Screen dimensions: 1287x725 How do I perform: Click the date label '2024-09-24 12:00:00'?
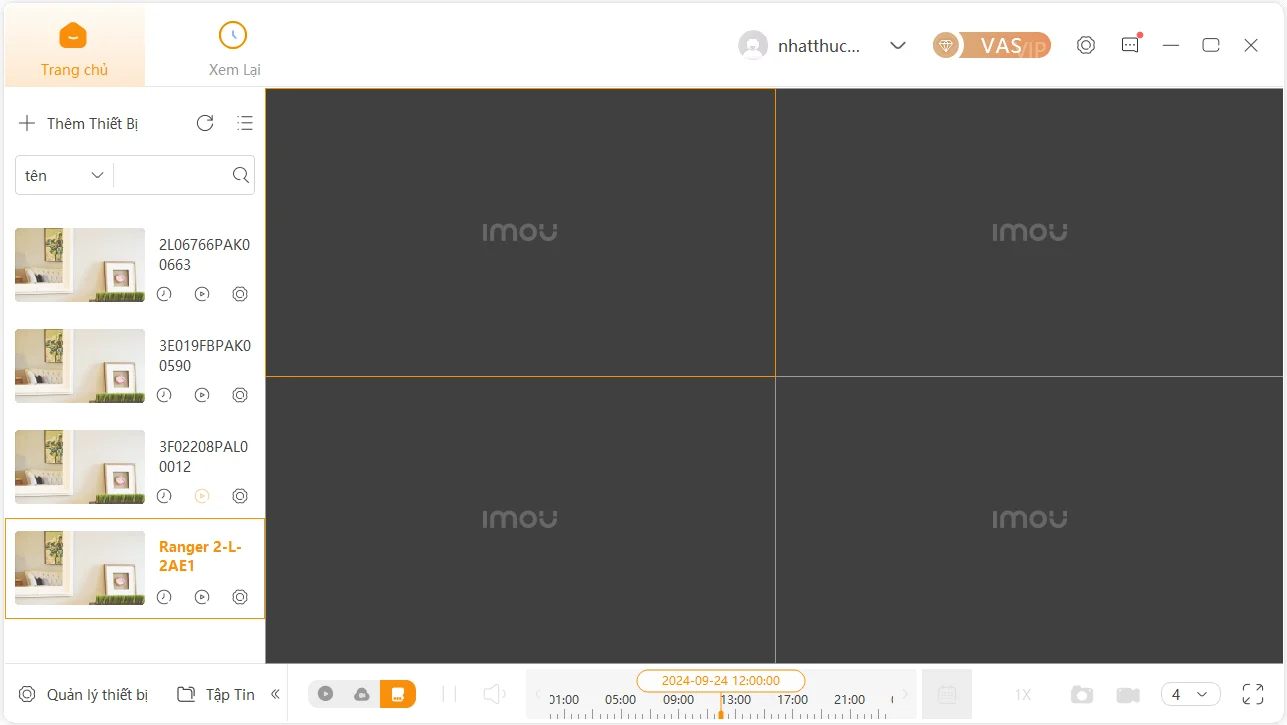click(x=721, y=680)
